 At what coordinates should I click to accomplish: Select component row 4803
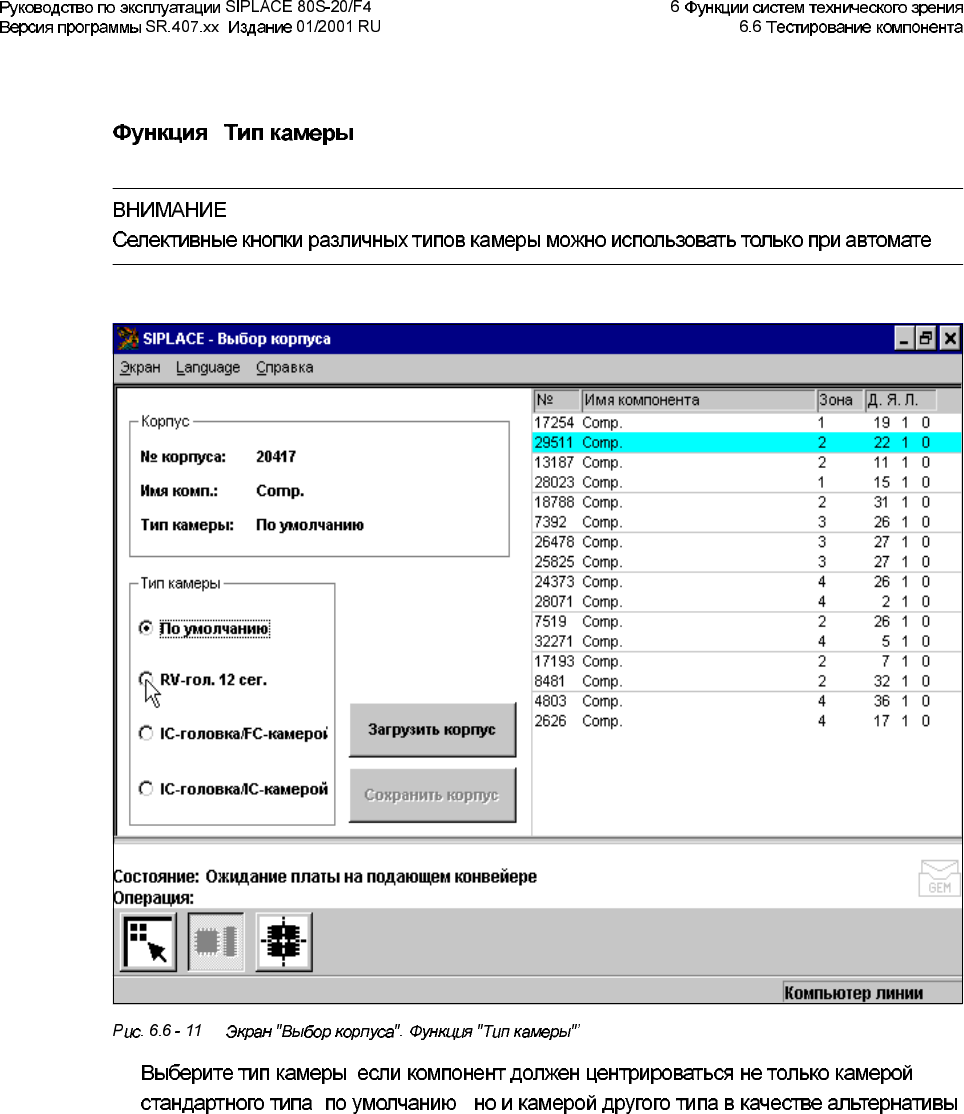click(747, 701)
